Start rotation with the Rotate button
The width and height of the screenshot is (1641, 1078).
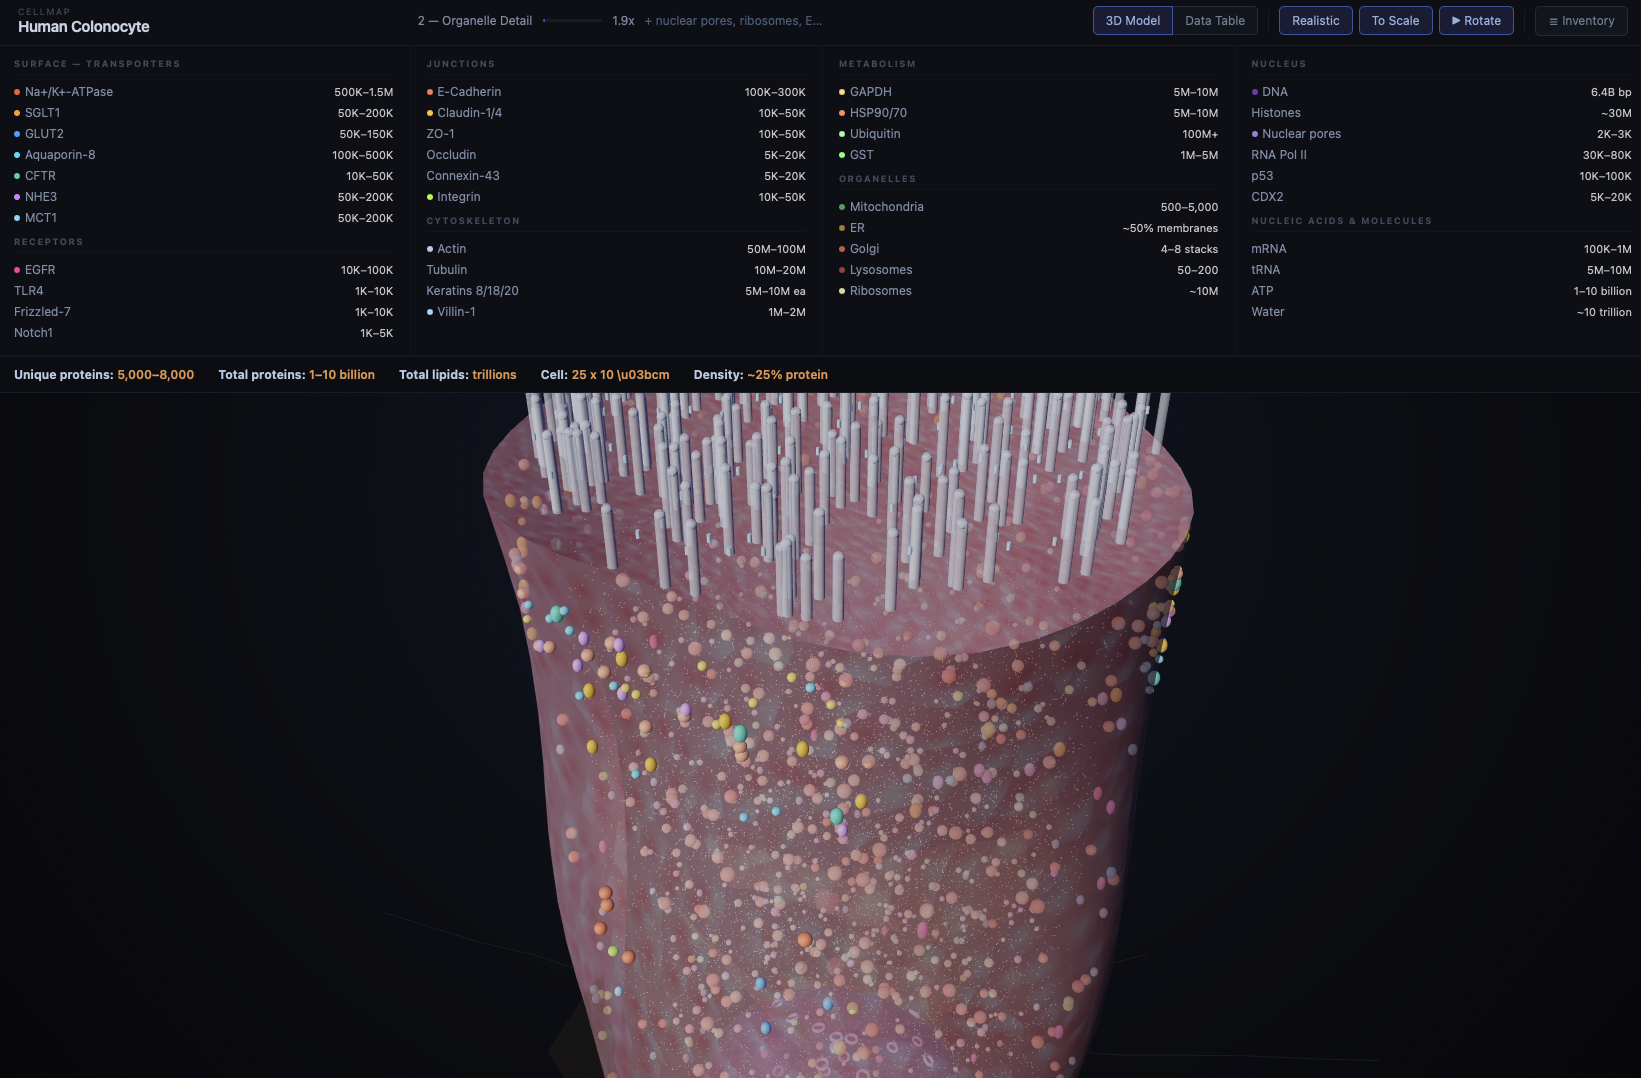1476,20
